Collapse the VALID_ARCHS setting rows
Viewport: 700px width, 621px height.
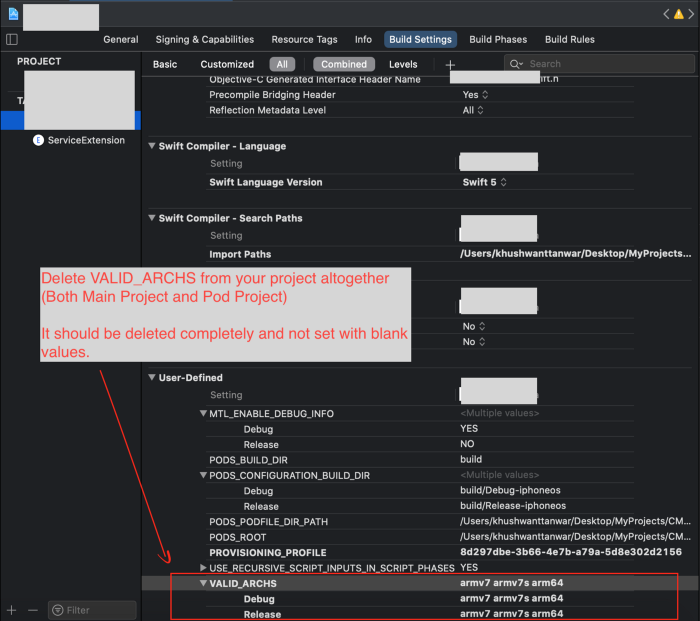[x=203, y=583]
